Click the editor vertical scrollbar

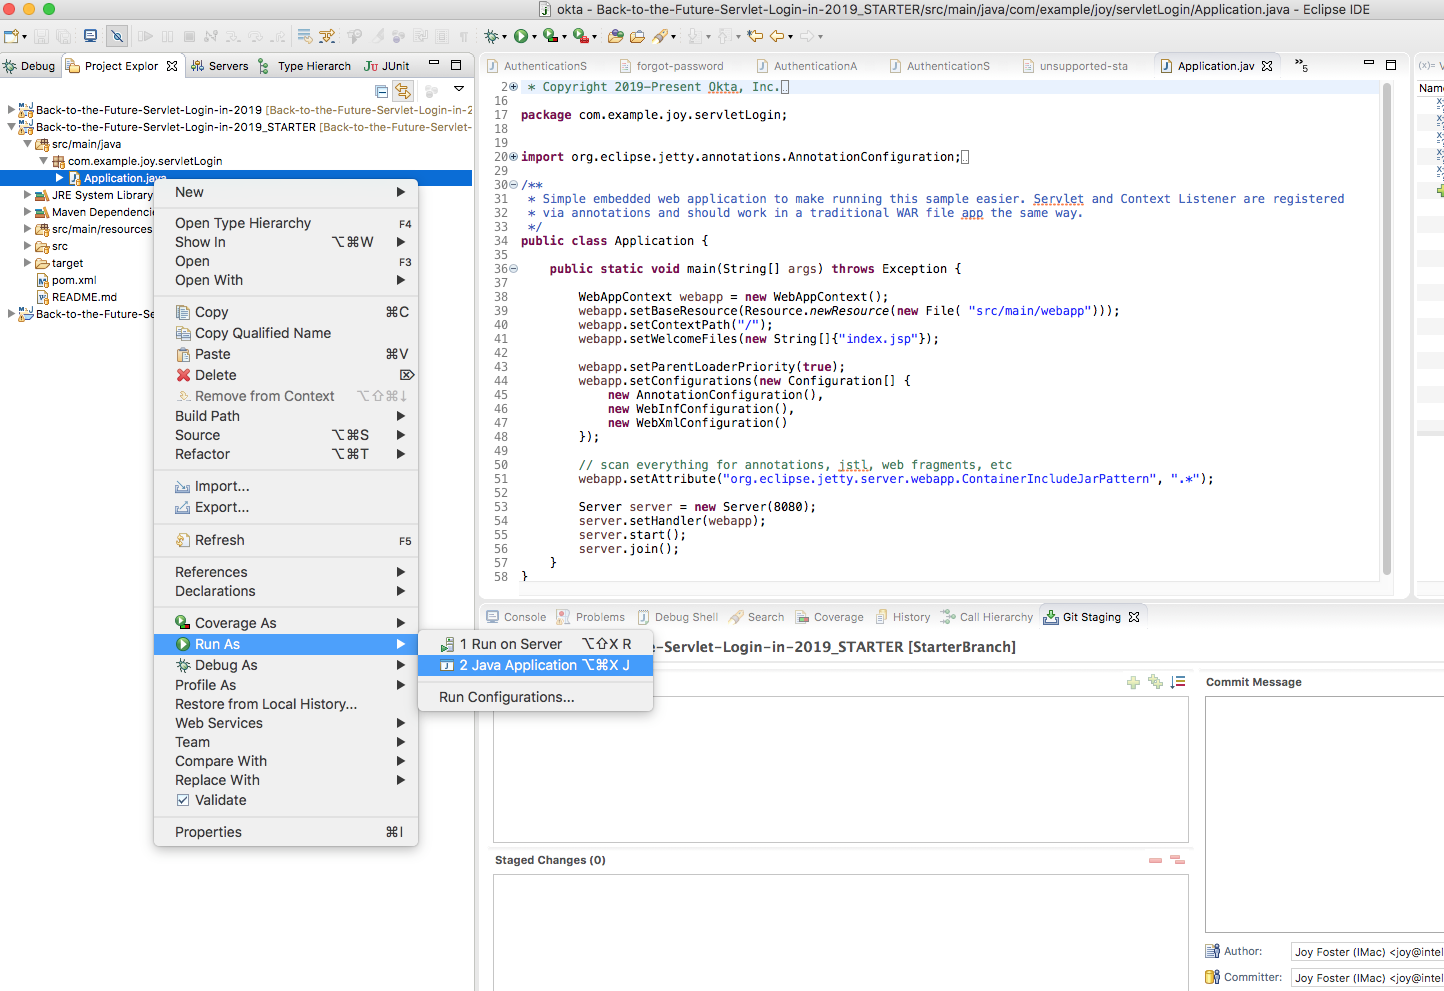point(1387,330)
